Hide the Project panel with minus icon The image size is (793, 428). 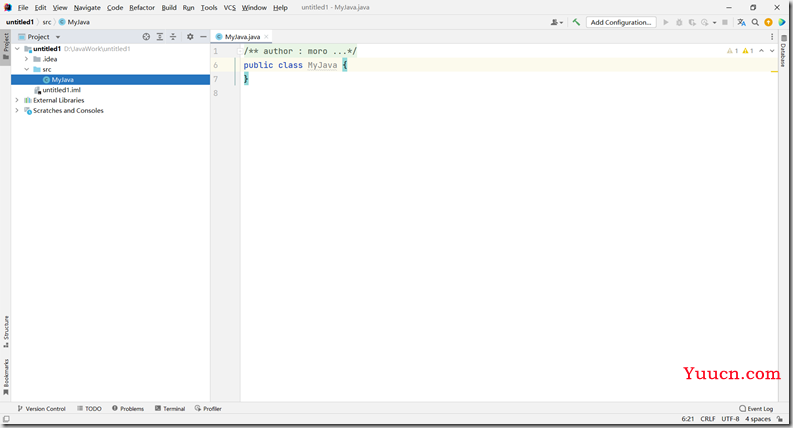[x=203, y=37]
